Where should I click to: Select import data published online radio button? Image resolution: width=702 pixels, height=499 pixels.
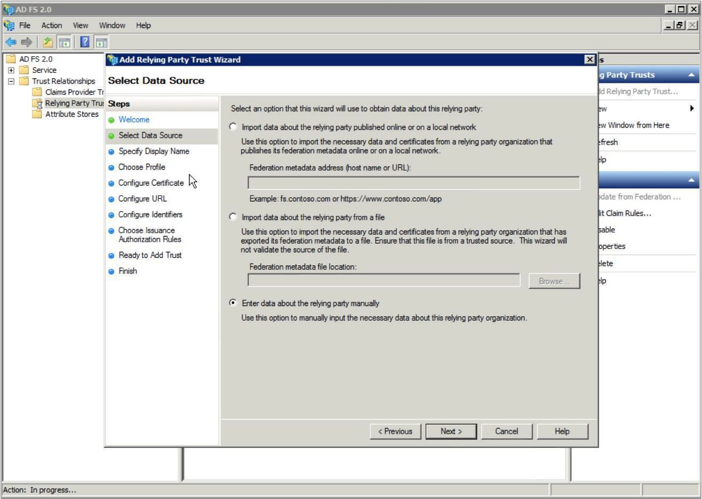point(233,127)
